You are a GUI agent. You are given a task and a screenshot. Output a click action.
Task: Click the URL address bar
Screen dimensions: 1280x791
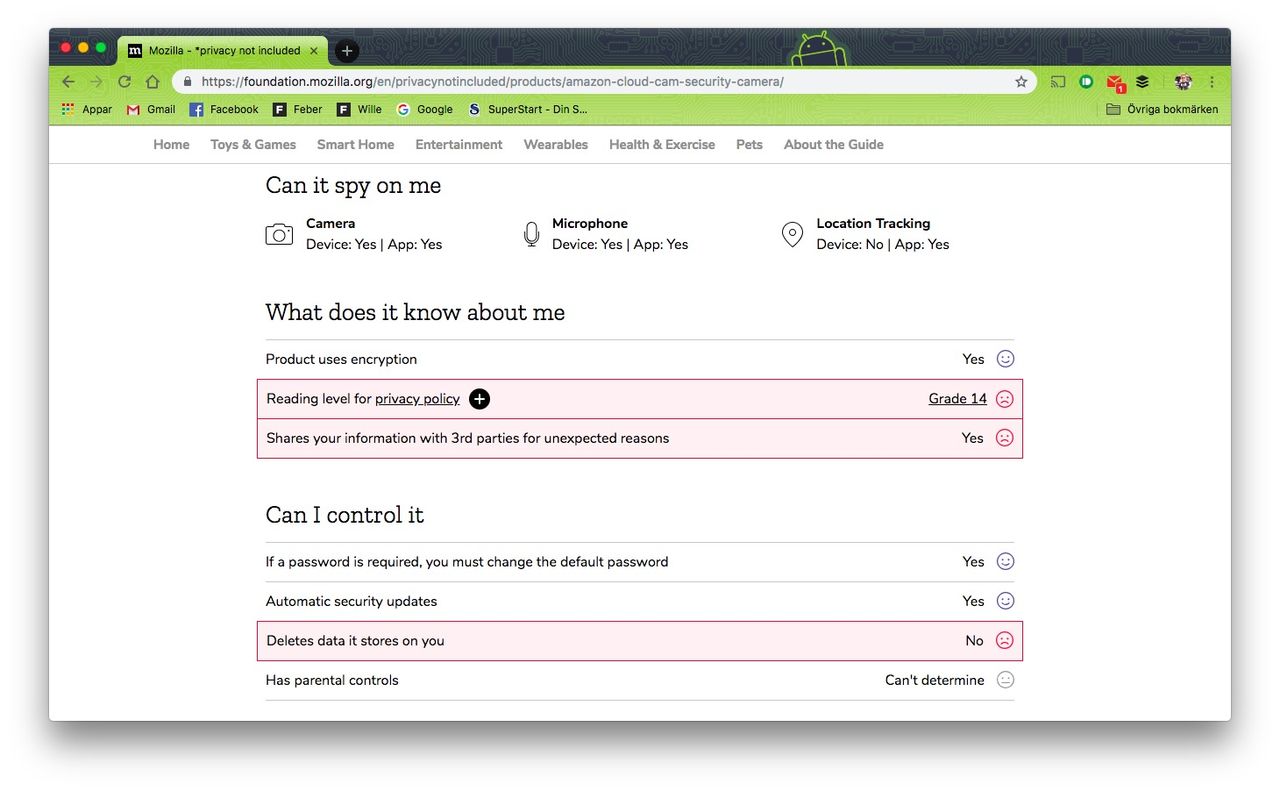point(600,82)
